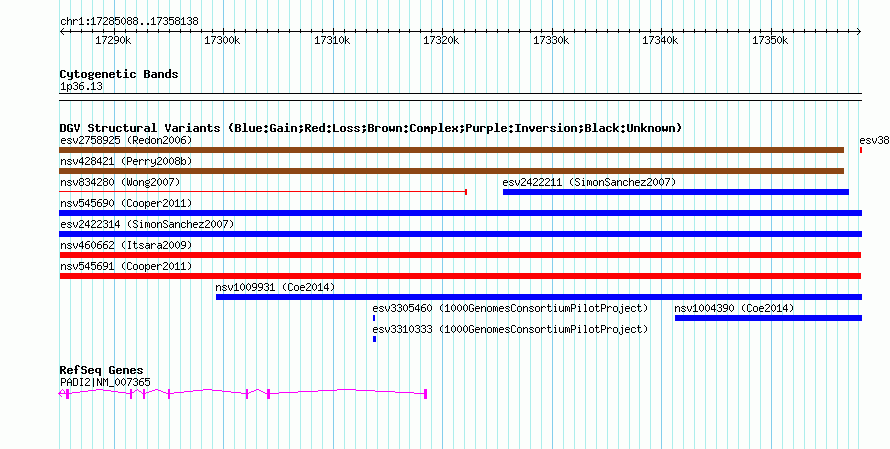
Task: Click the small red esv38 marker
Action: 861,150
